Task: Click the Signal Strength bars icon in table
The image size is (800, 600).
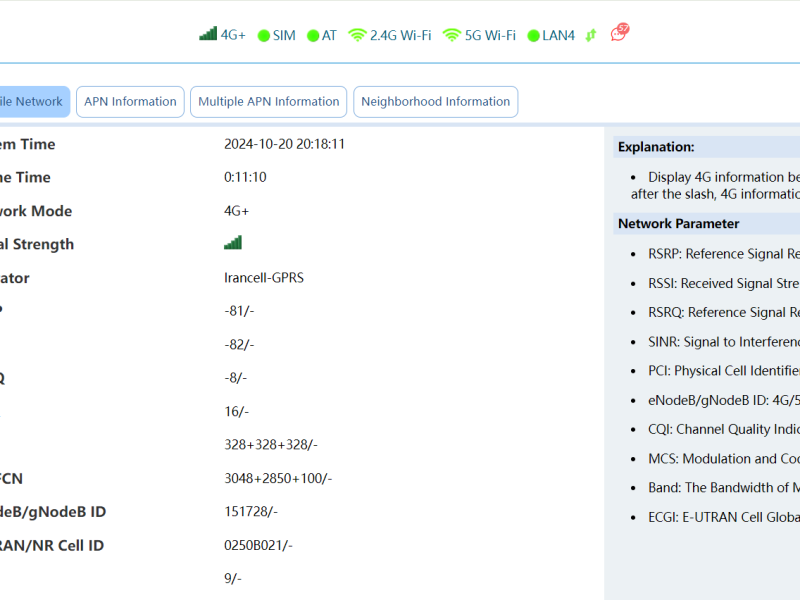Action: pos(233,243)
